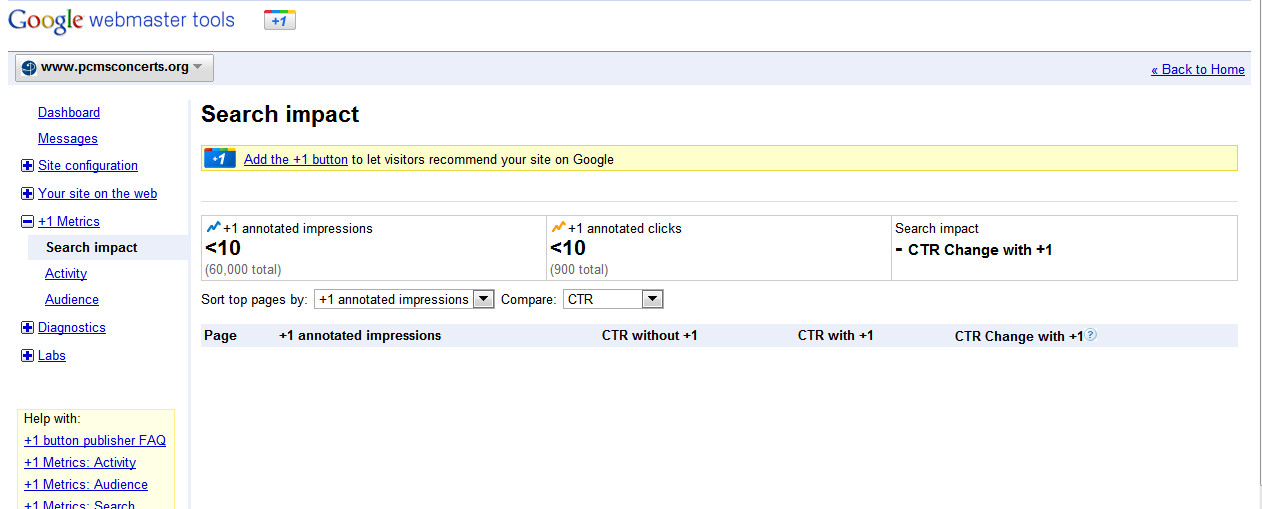
Task: Click the help icon next to CTR Change with +1
Action: (1091, 335)
